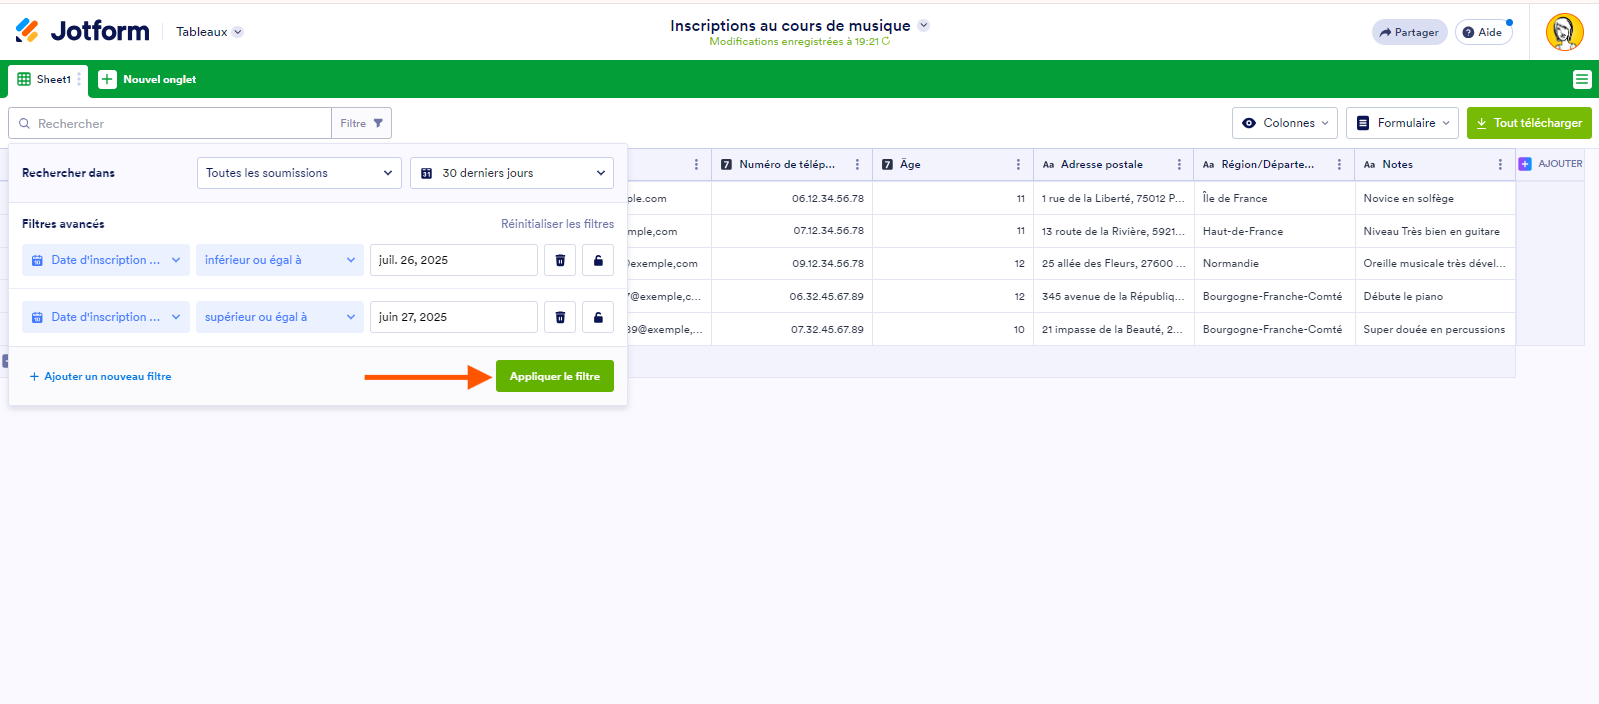This screenshot has height=704, width=1599.
Task: Click the 345 avenue de la République address cell
Action: 1113,297
